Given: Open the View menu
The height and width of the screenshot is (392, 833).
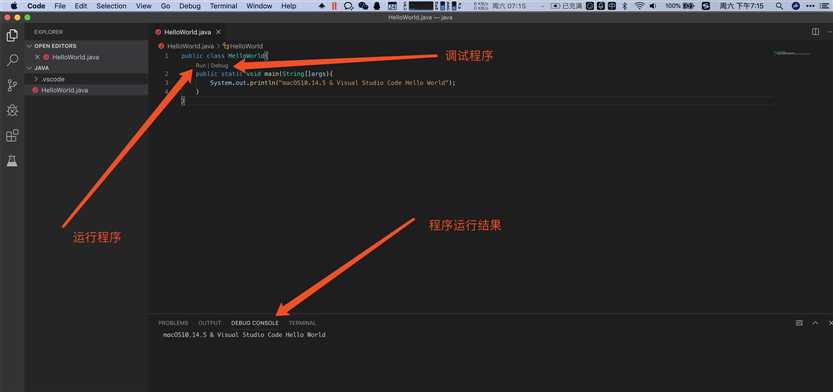Looking at the screenshot, I should (x=143, y=6).
